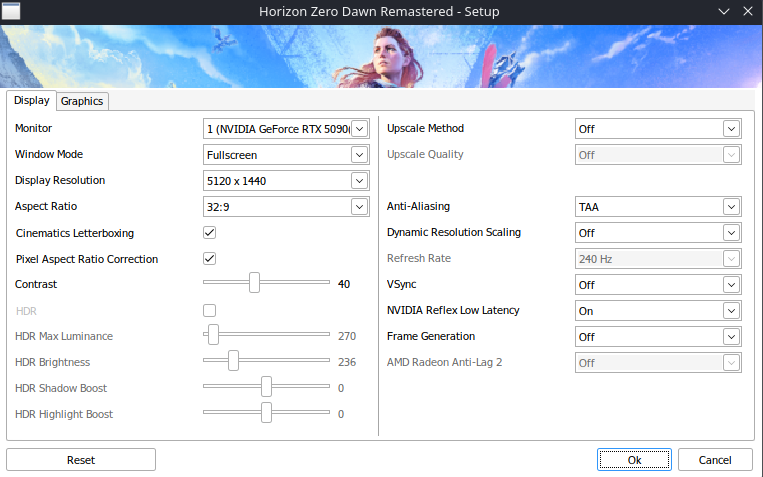Image resolution: width=763 pixels, height=477 pixels.
Task: Click the Contrast slider handle
Action: tap(254, 282)
